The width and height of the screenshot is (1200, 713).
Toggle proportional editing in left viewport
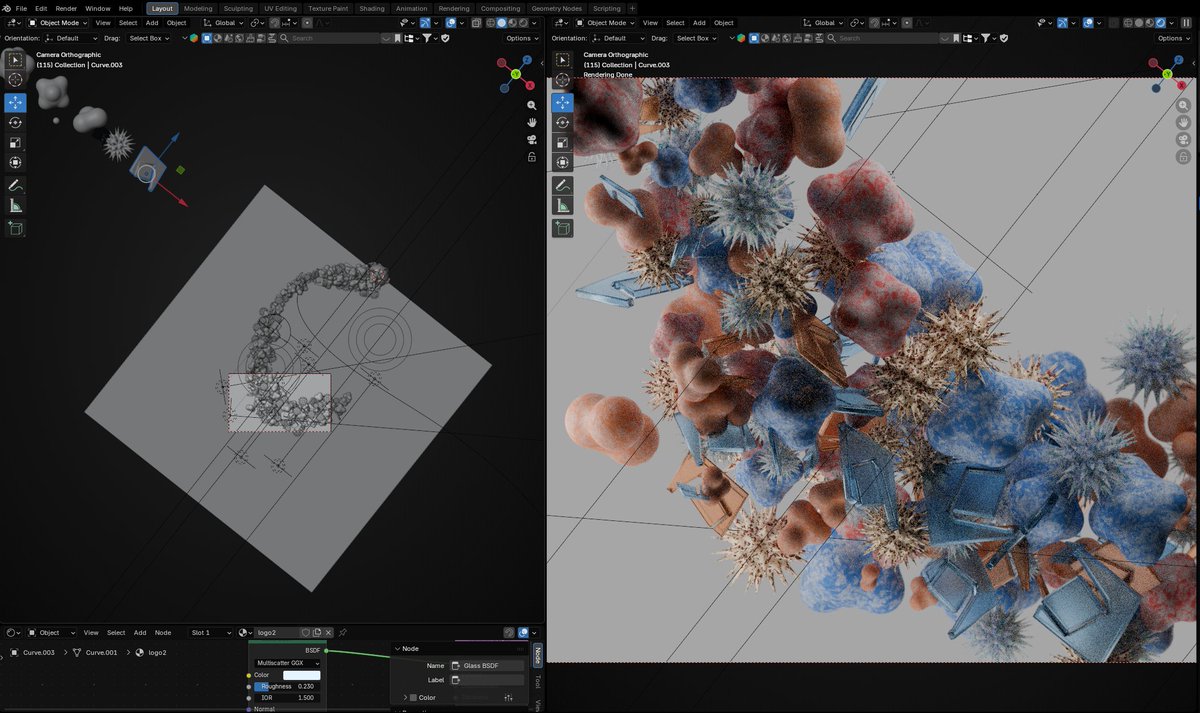(308, 22)
